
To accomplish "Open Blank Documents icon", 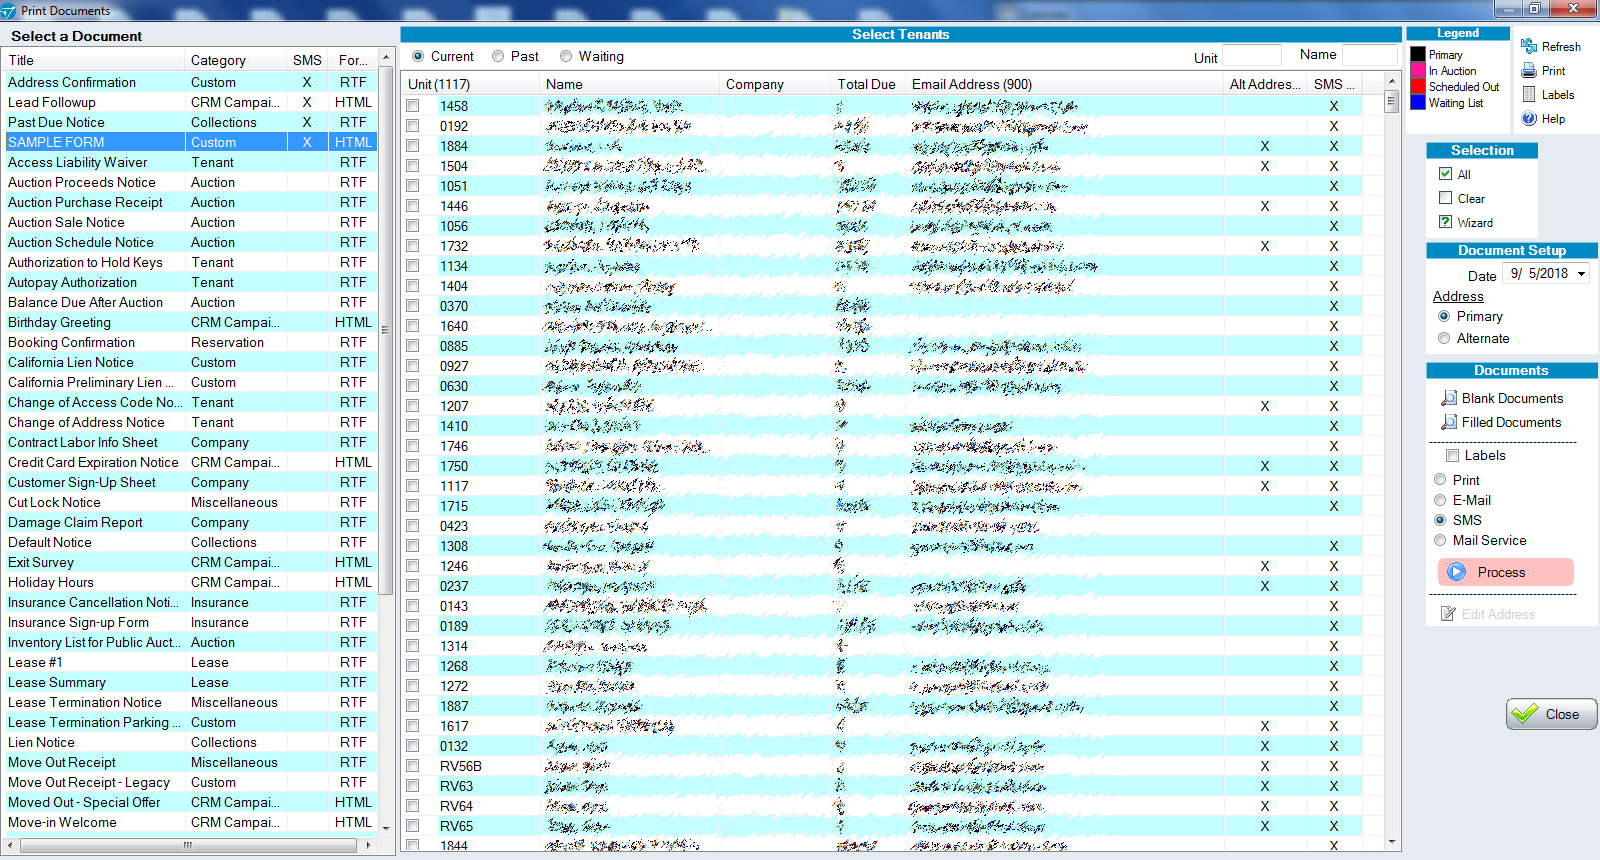I will [x=1449, y=398].
